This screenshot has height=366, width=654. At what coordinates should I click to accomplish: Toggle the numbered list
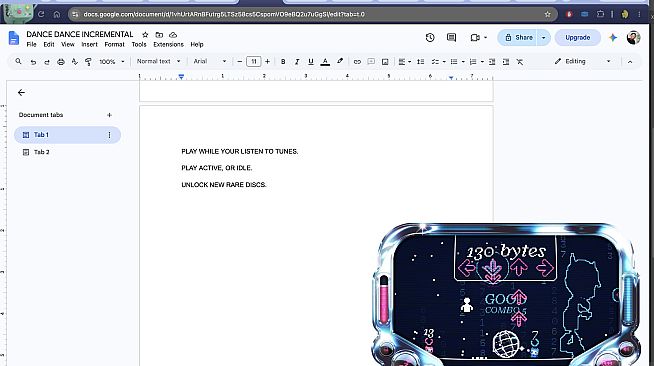pyautogui.click(x=473, y=62)
